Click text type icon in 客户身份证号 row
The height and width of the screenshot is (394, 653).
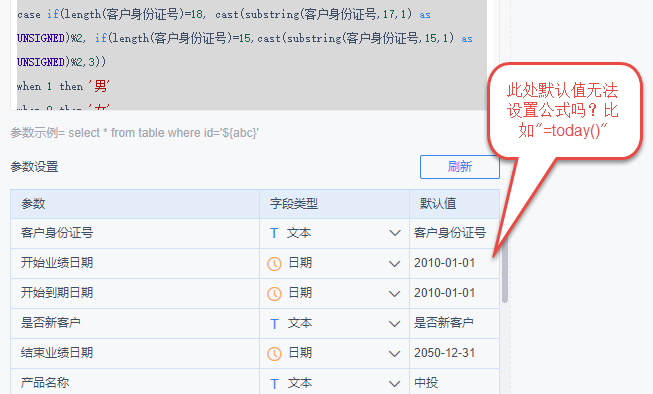tap(274, 233)
